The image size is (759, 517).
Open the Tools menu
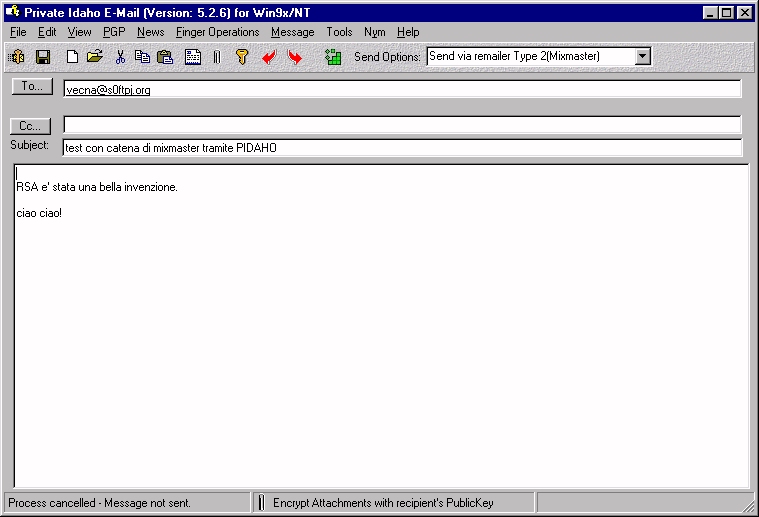(x=339, y=32)
